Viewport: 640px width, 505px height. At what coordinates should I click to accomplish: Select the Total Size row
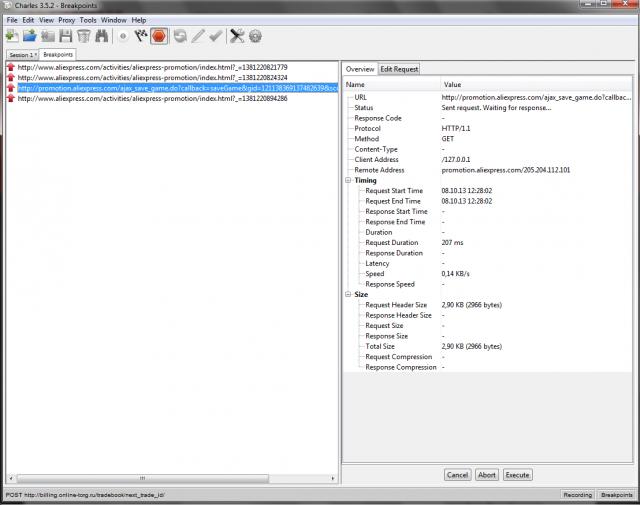click(488, 346)
